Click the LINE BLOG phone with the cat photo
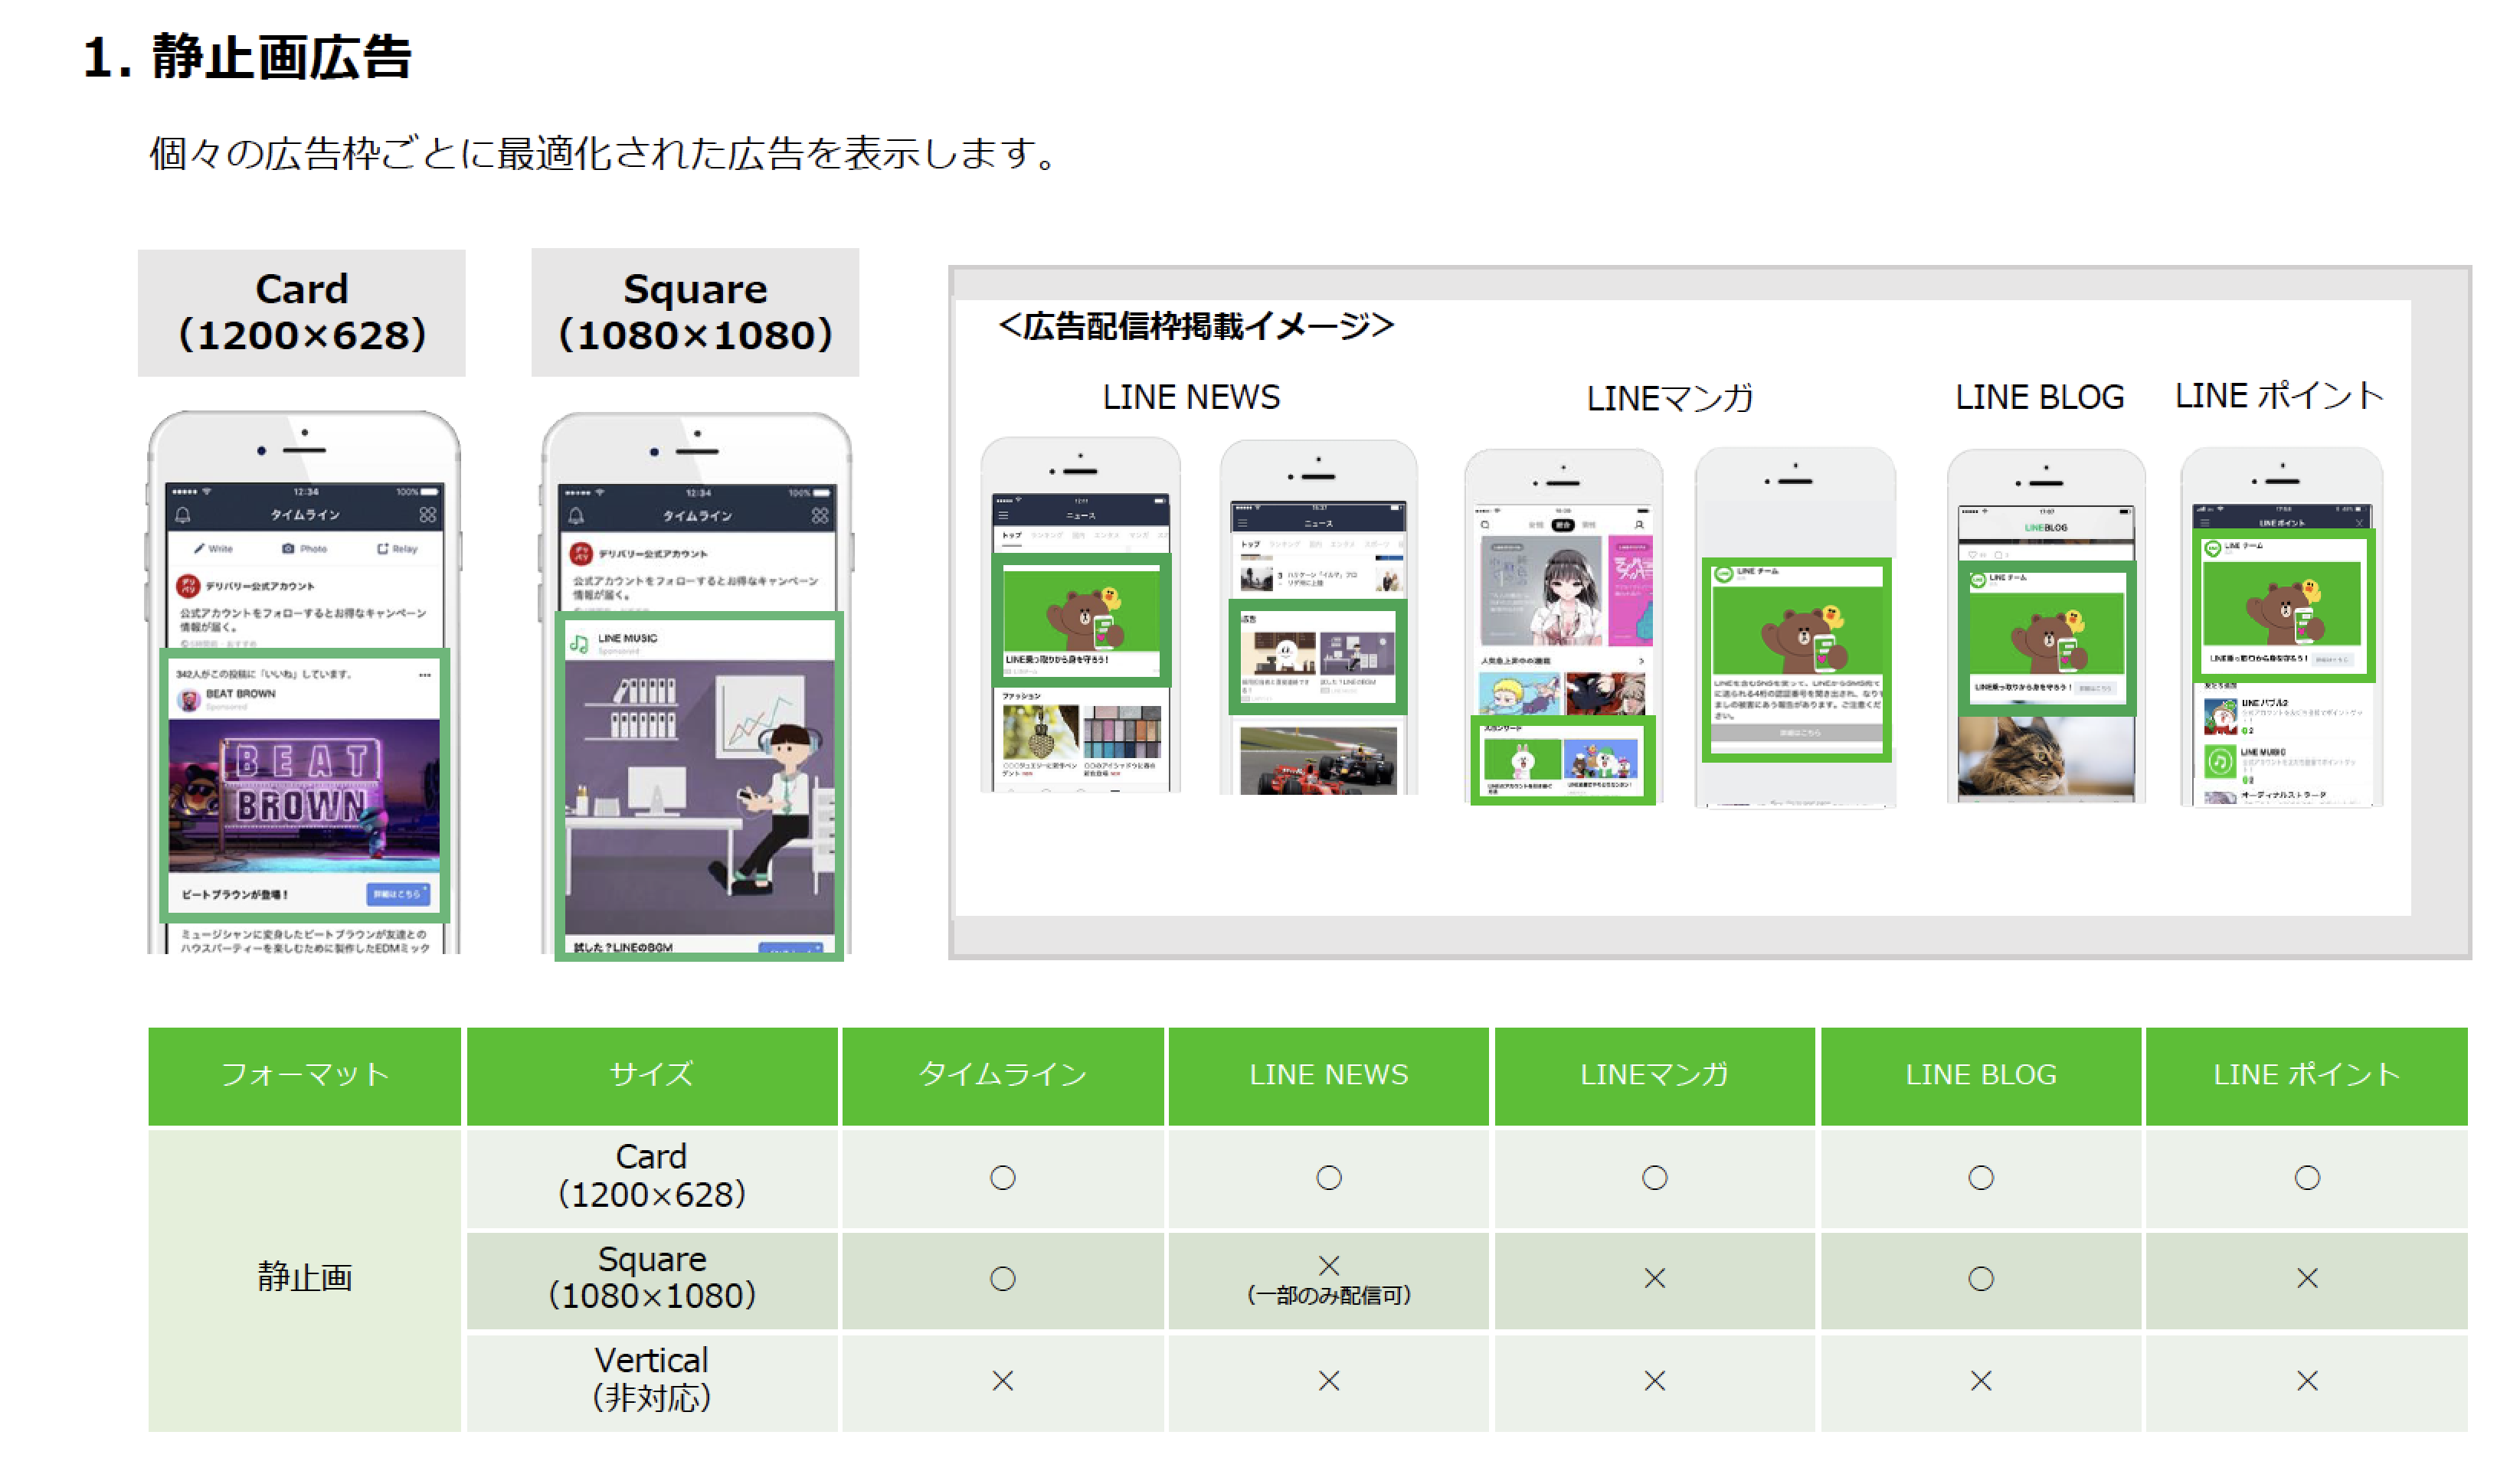The height and width of the screenshot is (1484, 2520). coord(2046,626)
